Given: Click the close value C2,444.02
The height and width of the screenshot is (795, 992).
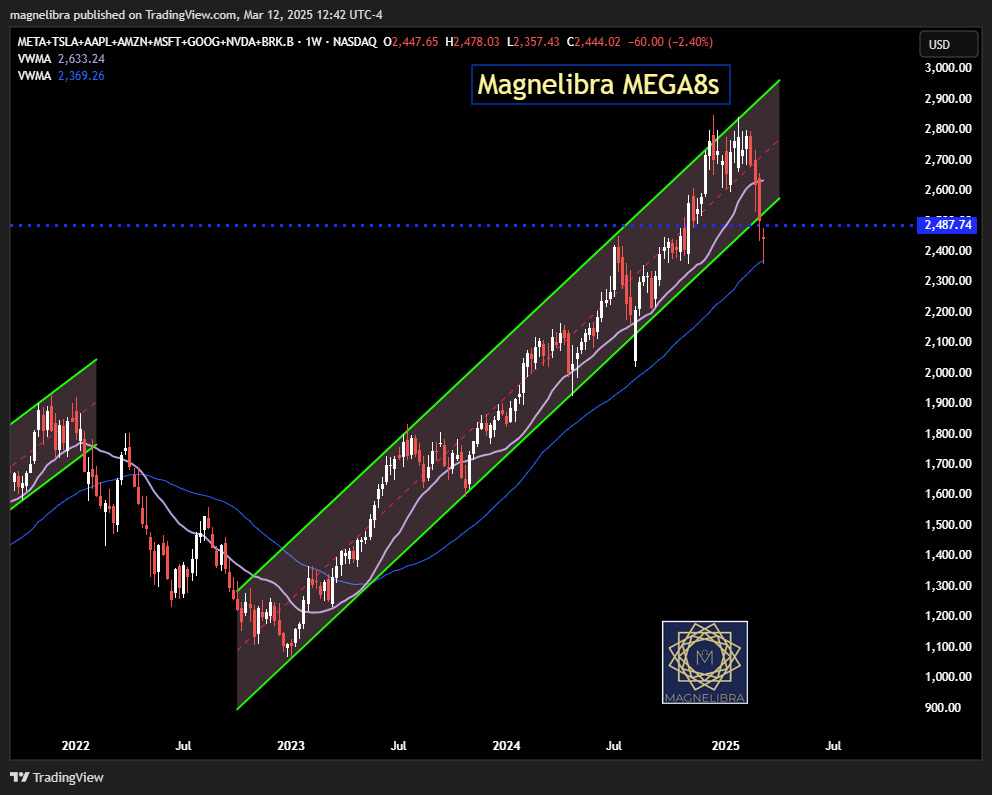Looking at the screenshot, I should [593, 42].
